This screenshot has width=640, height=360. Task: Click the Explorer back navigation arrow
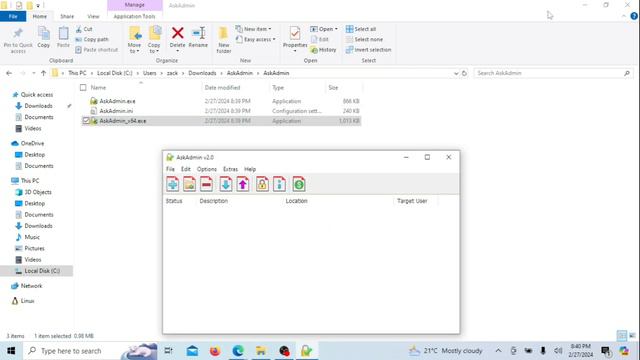[9, 73]
